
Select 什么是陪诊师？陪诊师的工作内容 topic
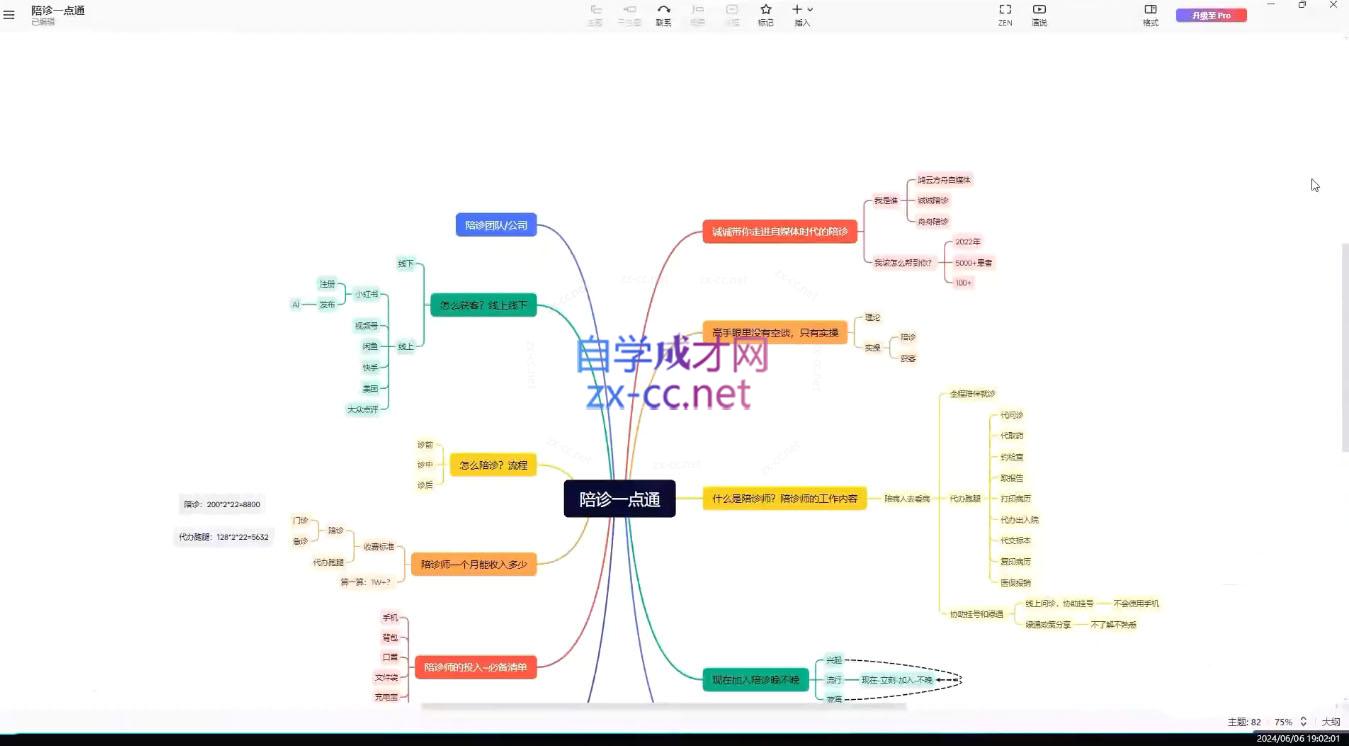click(785, 498)
